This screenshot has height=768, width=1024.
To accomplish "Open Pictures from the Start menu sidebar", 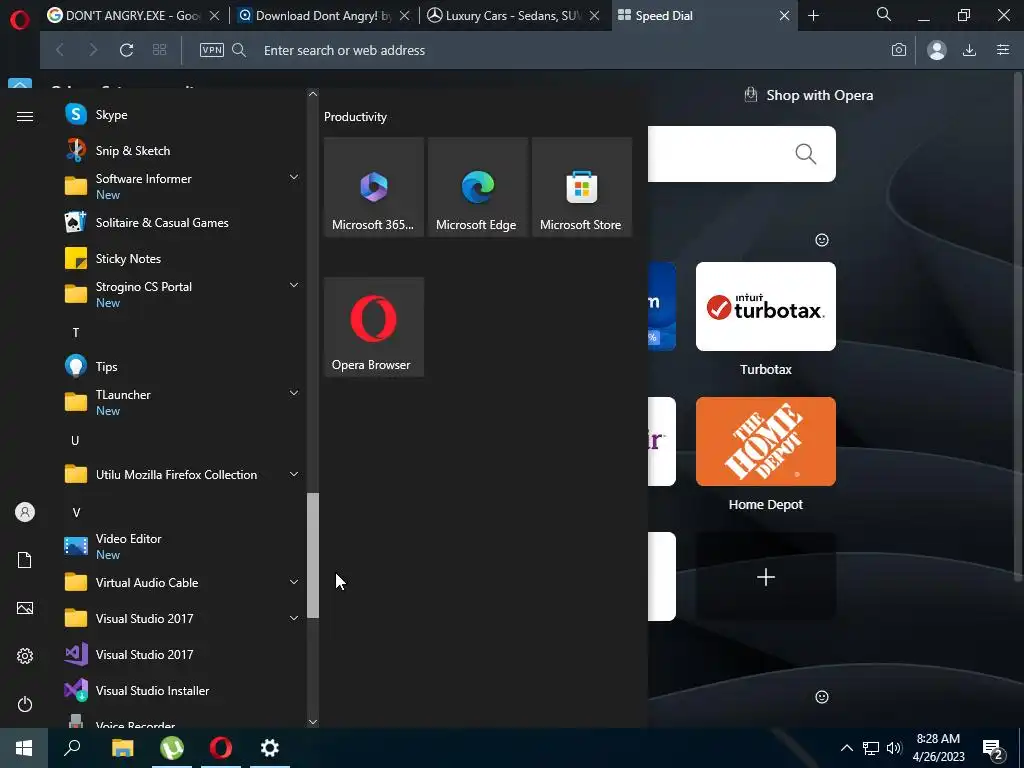I will (x=25, y=608).
